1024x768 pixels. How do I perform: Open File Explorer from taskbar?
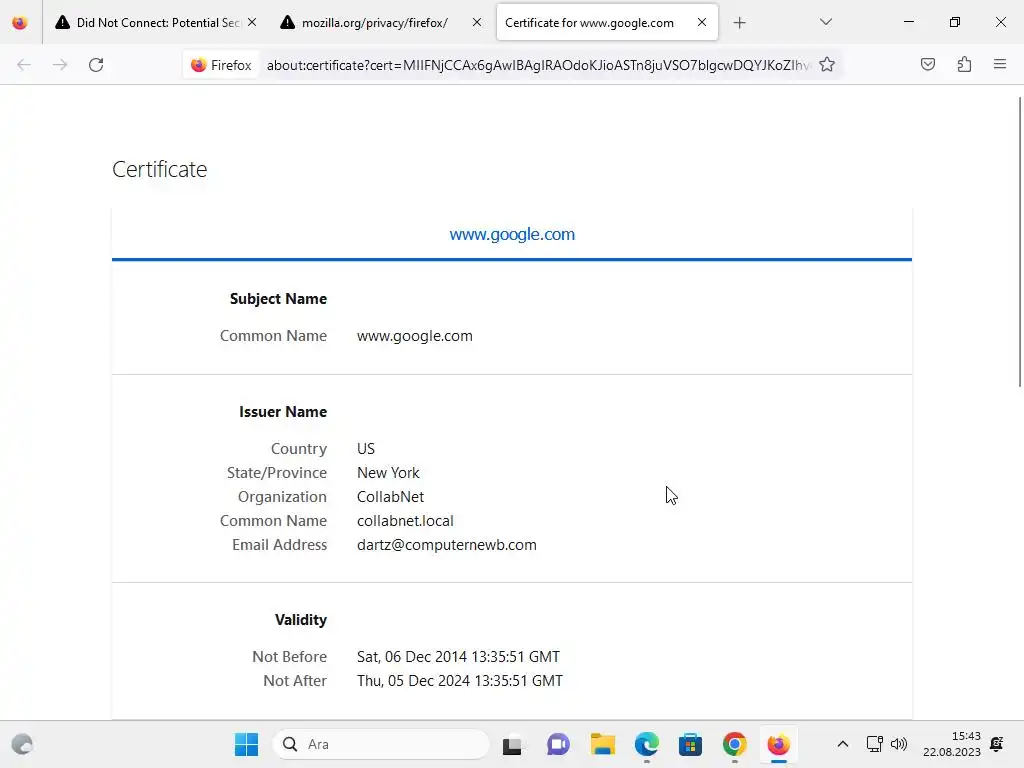pyautogui.click(x=602, y=744)
